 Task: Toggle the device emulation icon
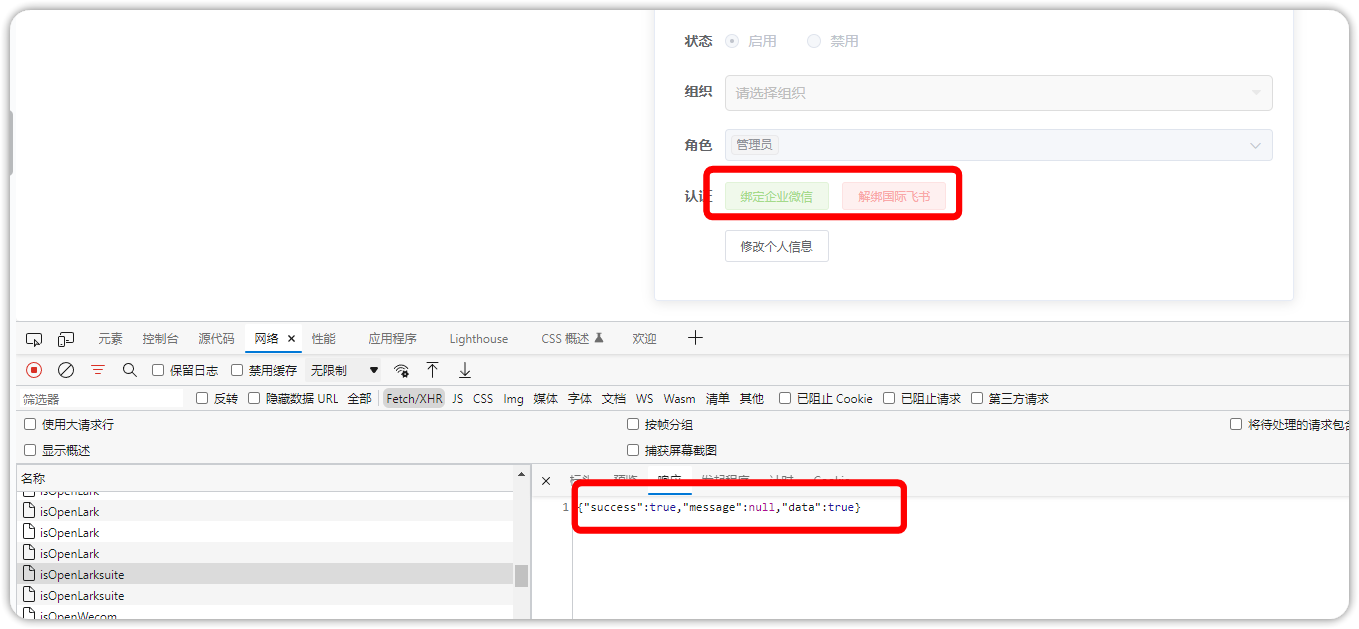[x=66, y=339]
